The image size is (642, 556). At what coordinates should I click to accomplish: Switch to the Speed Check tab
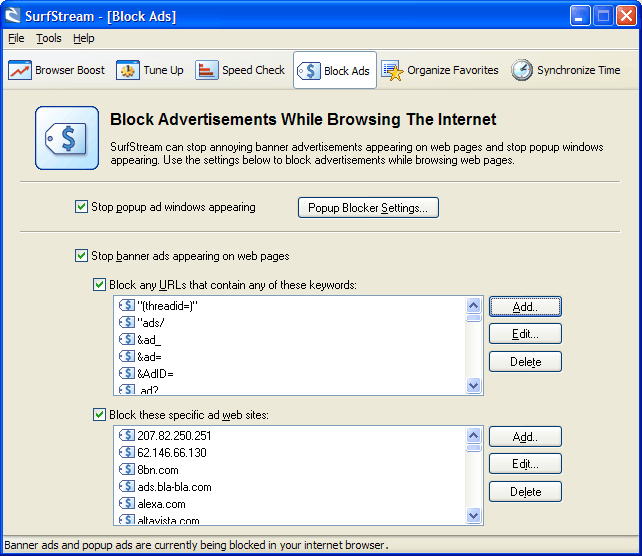pos(240,70)
